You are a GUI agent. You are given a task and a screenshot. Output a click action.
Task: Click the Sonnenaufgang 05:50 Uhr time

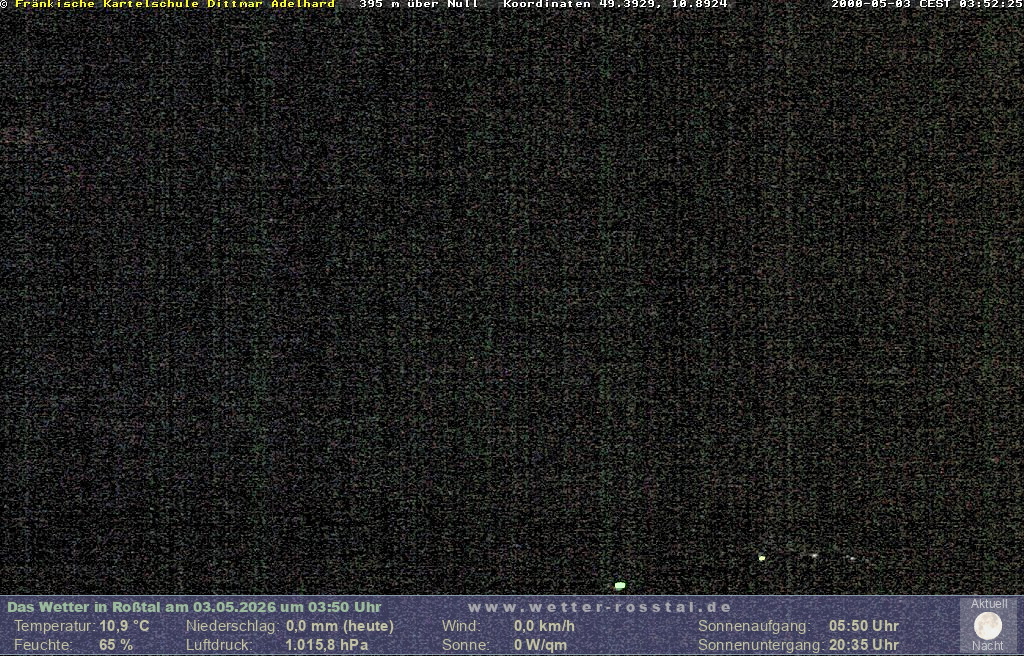click(x=864, y=626)
